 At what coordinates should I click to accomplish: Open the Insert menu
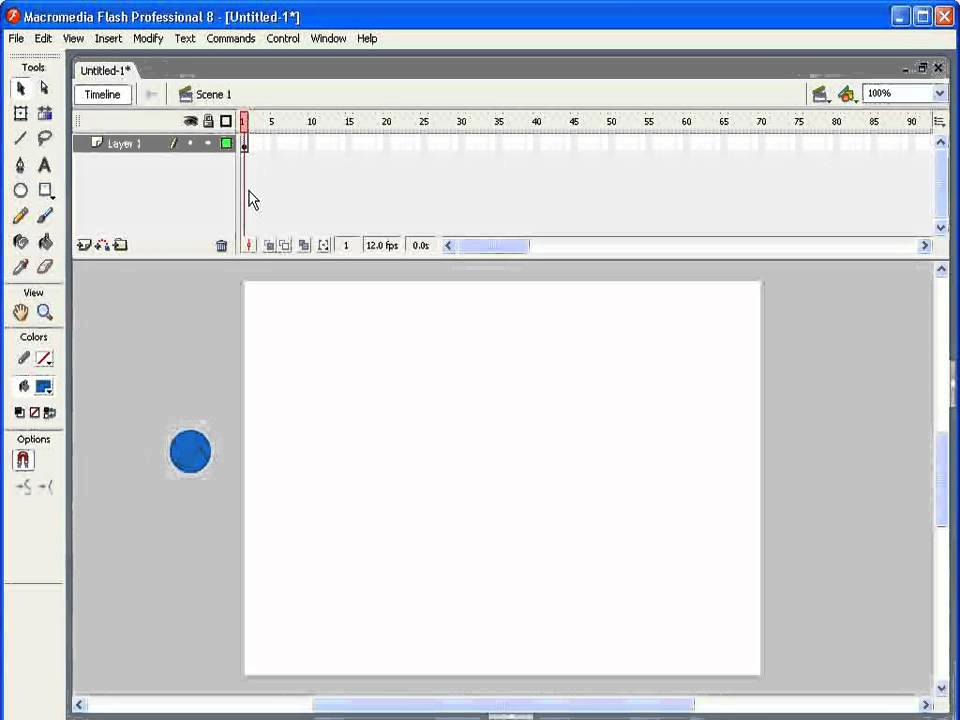click(108, 39)
